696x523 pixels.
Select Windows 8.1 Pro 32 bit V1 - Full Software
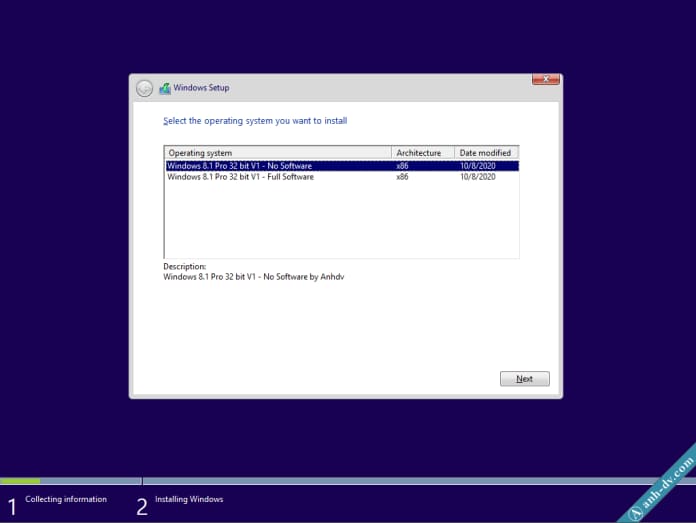pyautogui.click(x=241, y=177)
